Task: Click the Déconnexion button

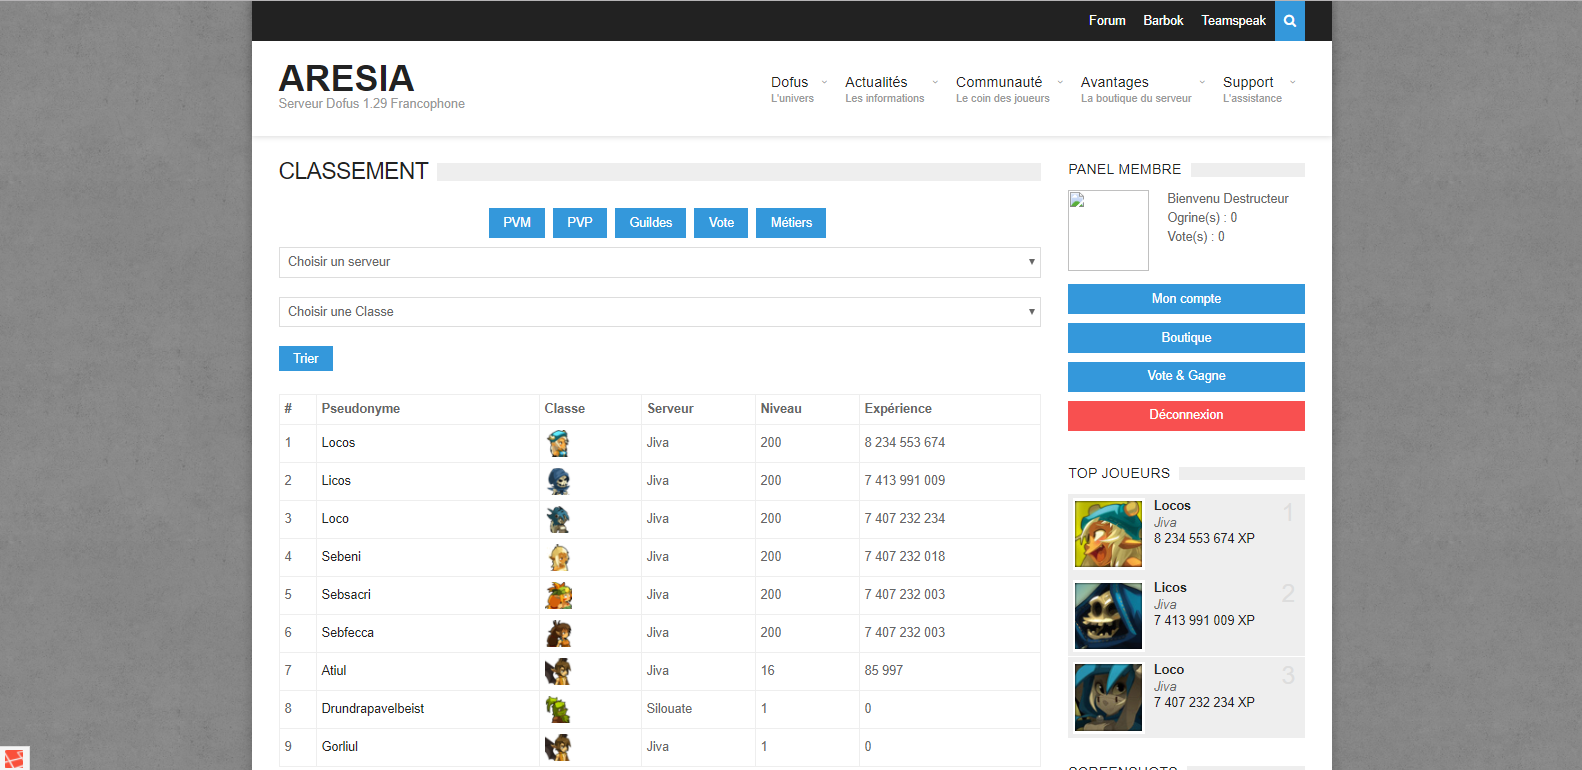Action: click(x=1186, y=415)
